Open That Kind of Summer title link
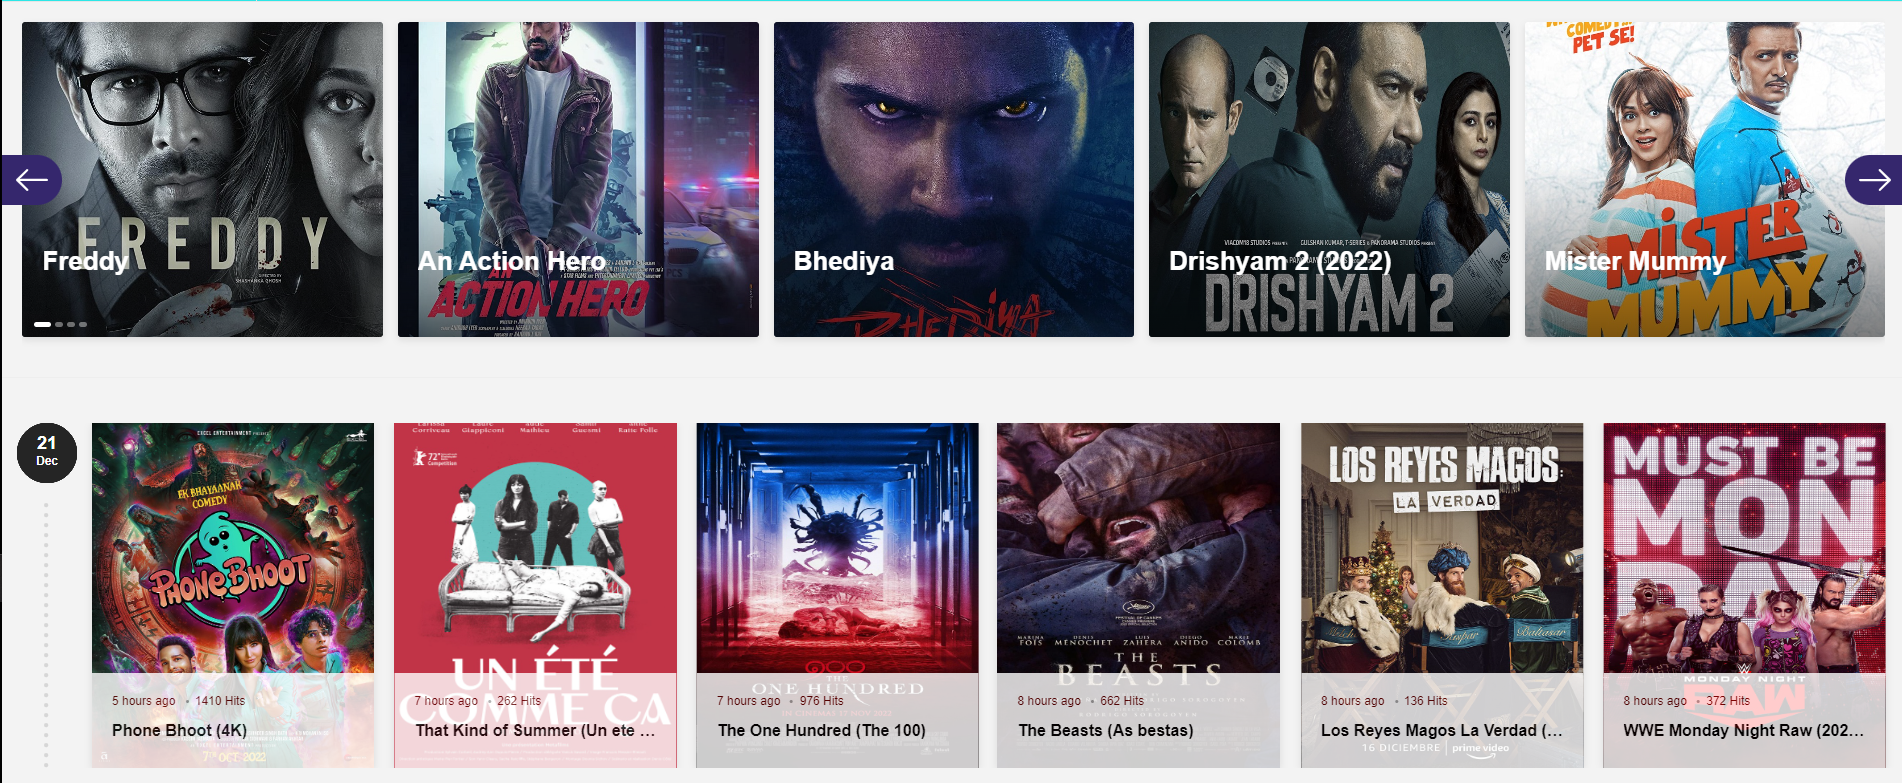 click(x=535, y=730)
